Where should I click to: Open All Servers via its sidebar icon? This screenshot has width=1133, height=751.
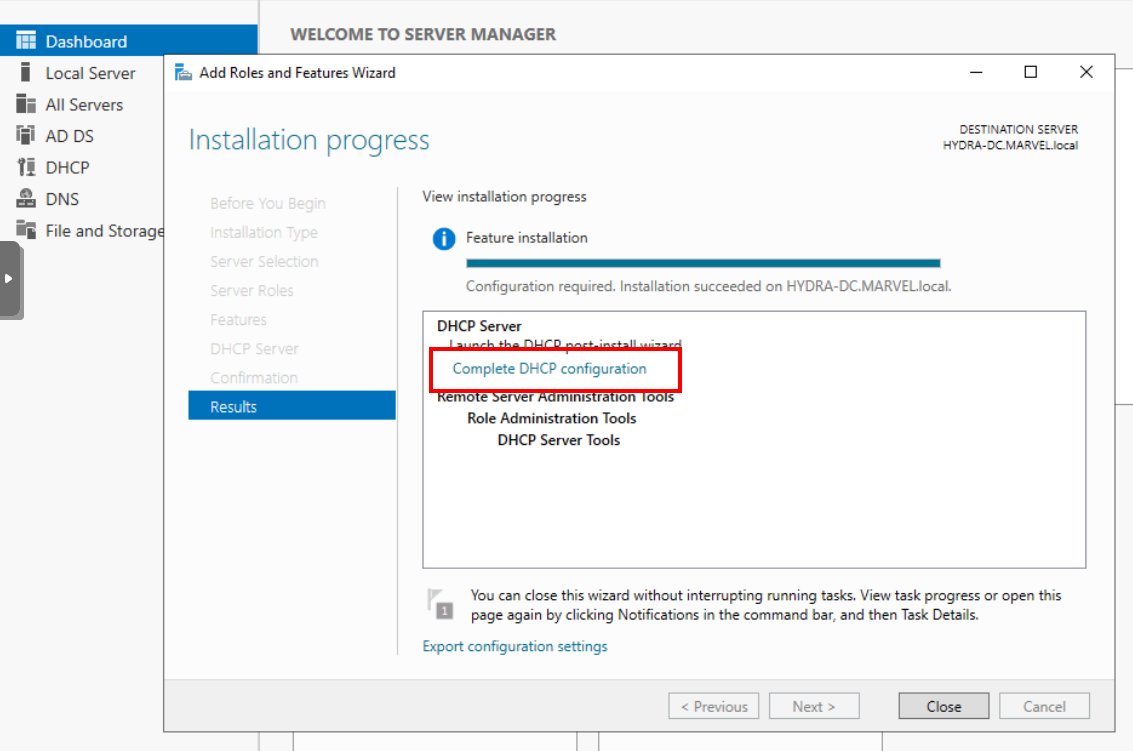tap(26, 104)
